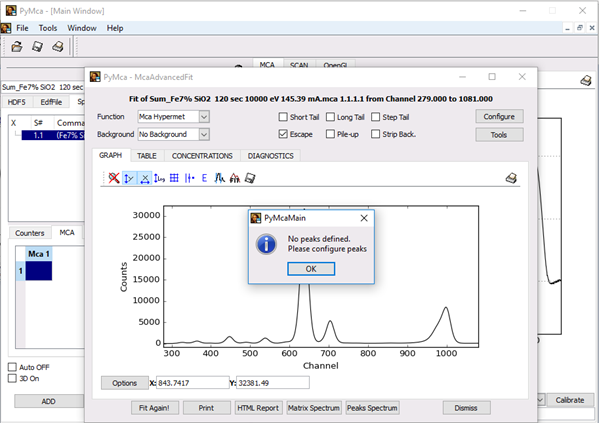The image size is (599, 423).
Task: Enable Long Tail checkbox
Action: point(330,117)
